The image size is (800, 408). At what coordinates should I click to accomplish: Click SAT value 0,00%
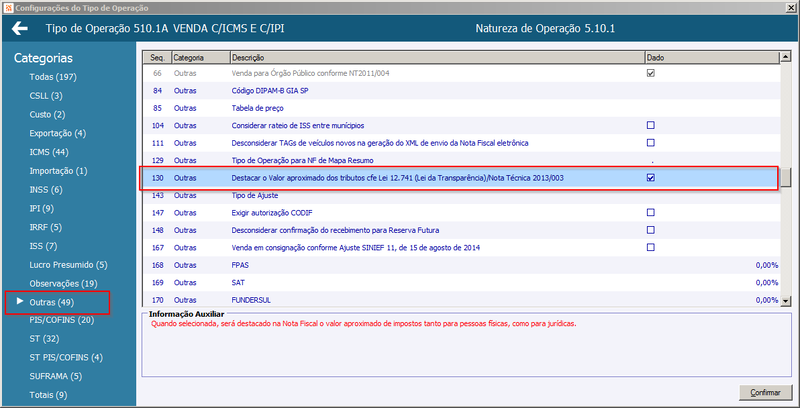point(767,283)
